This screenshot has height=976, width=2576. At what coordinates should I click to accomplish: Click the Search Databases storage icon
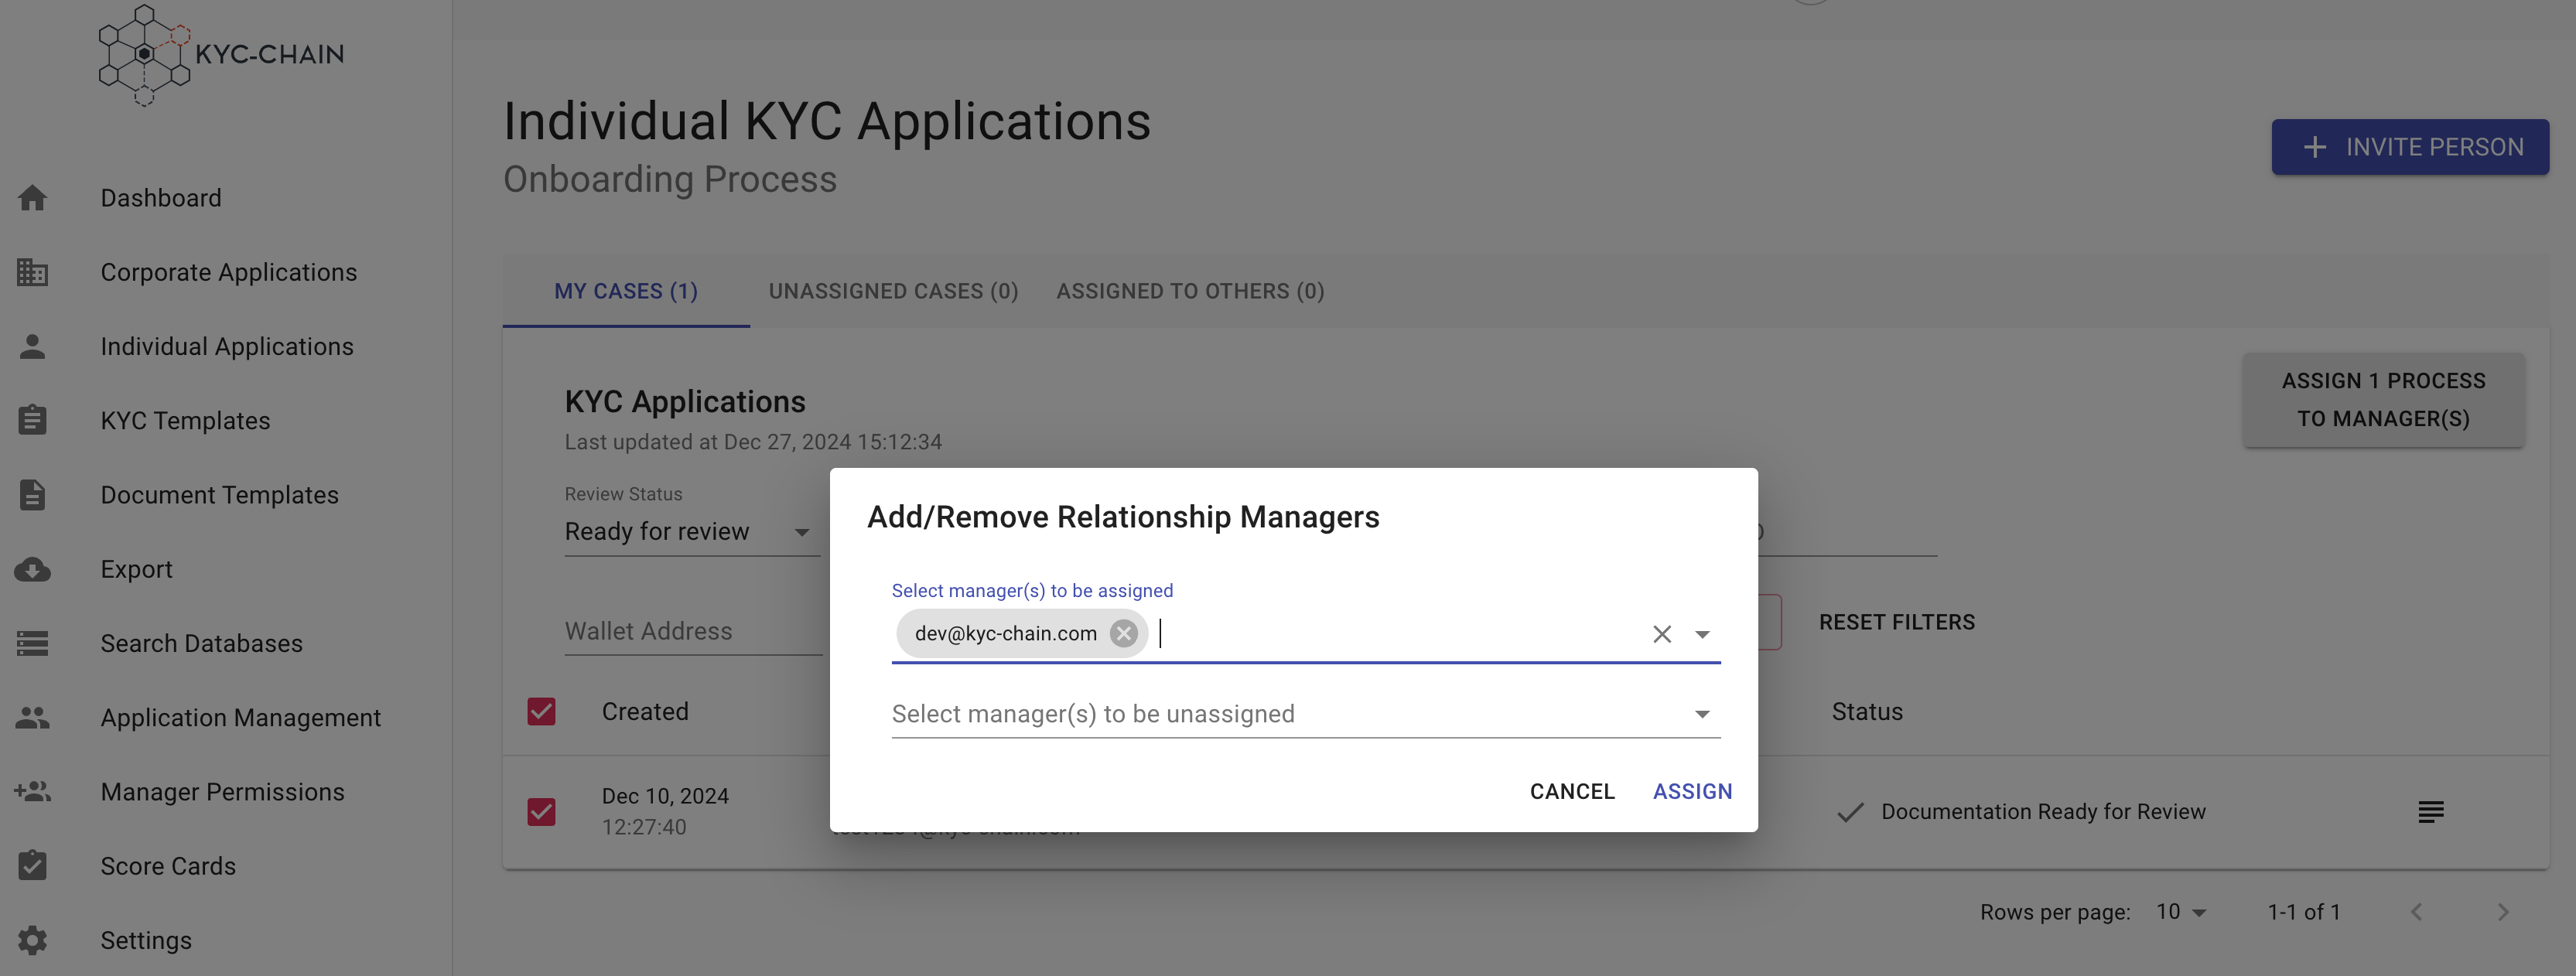(32, 643)
